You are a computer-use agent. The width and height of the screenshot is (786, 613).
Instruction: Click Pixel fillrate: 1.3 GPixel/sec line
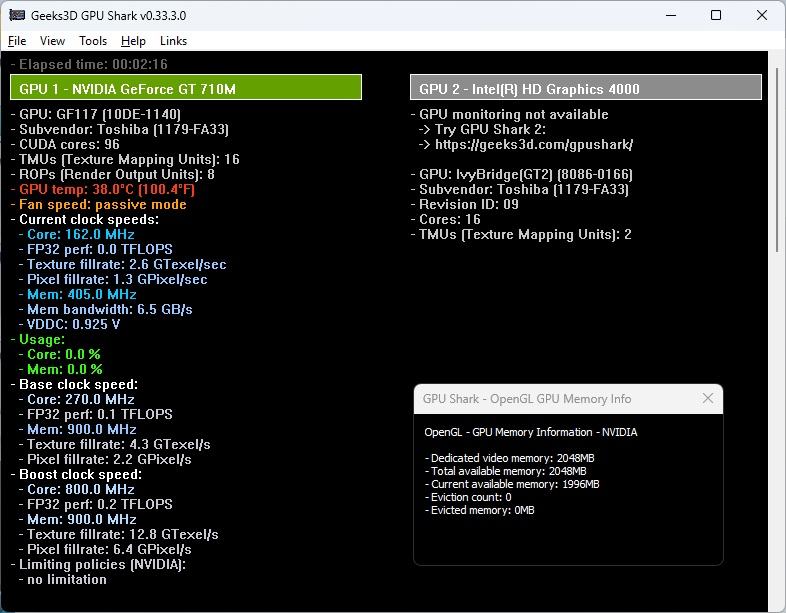tap(113, 280)
